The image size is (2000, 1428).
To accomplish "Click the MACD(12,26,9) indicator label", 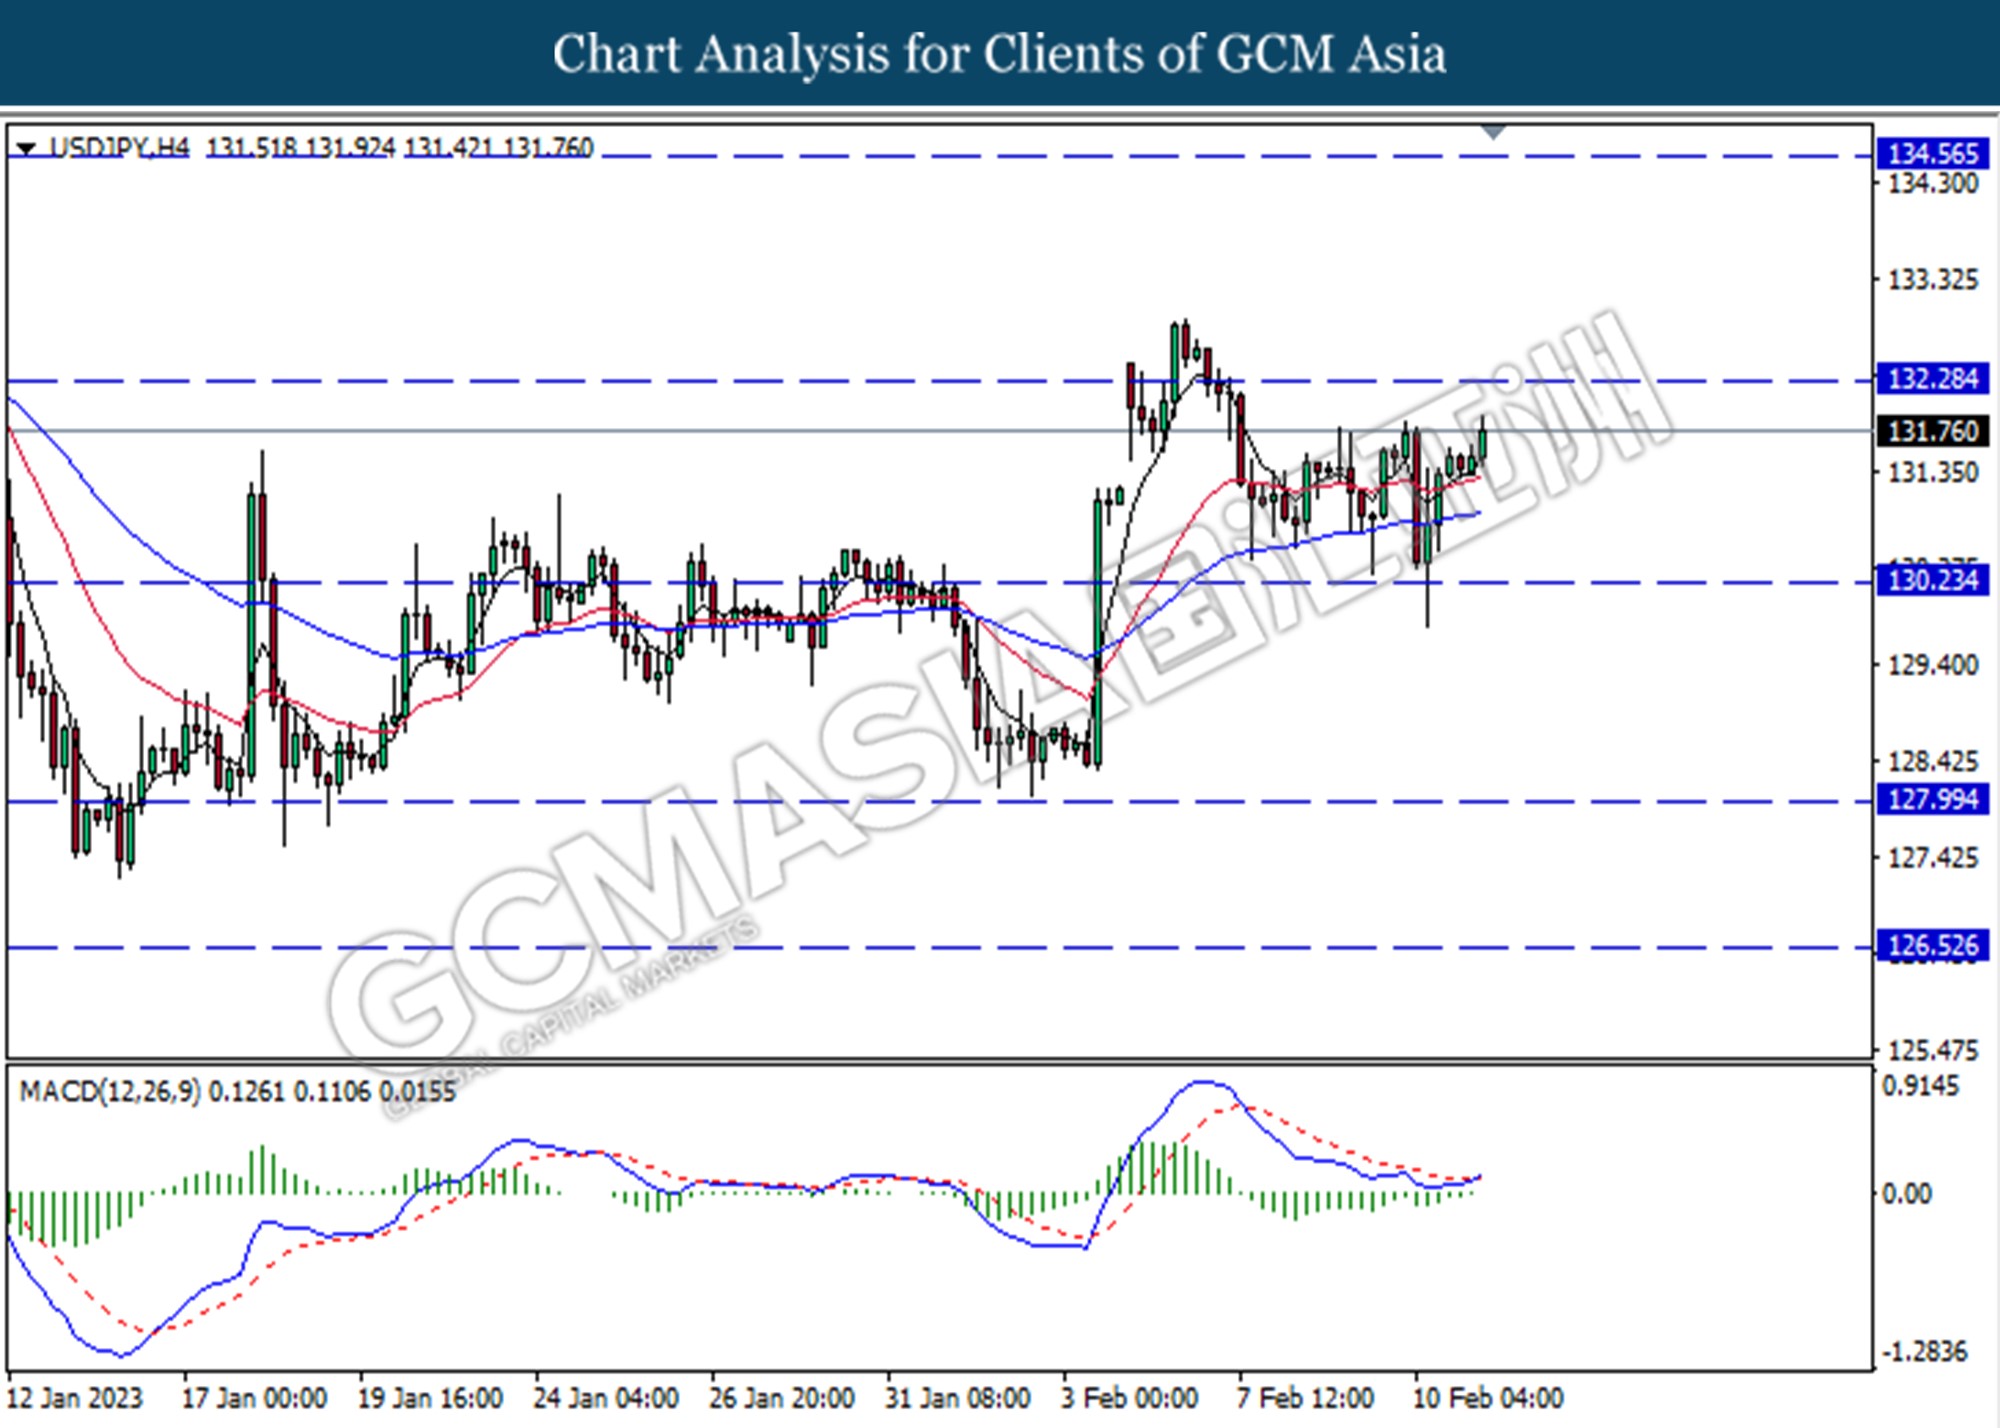I will pyautogui.click(x=110, y=1091).
